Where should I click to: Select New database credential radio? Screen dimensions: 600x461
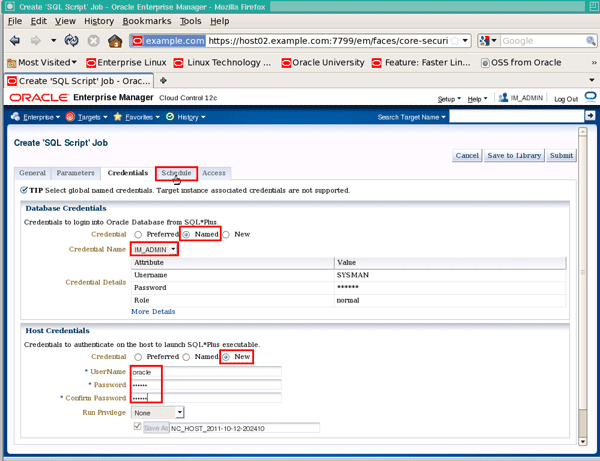[x=226, y=235]
